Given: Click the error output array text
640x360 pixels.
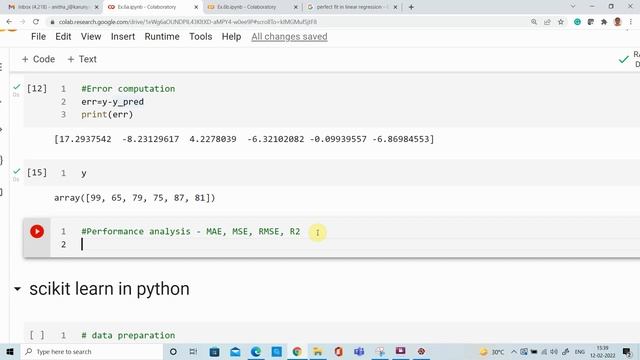Looking at the screenshot, I should pos(244,139).
